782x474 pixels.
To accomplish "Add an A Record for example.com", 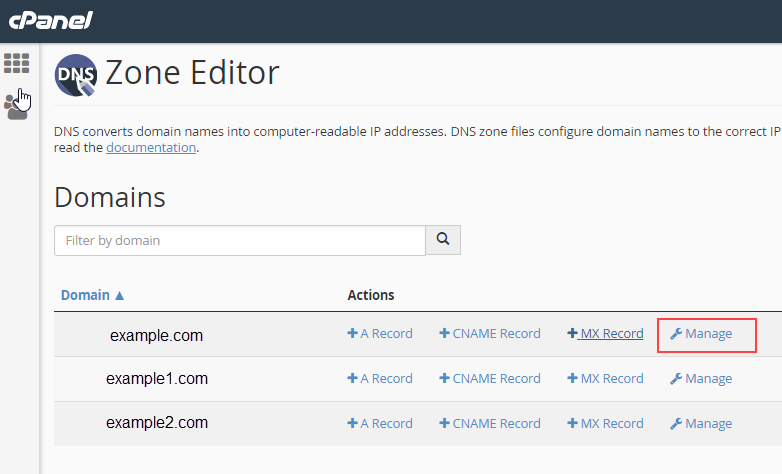I will coord(380,334).
